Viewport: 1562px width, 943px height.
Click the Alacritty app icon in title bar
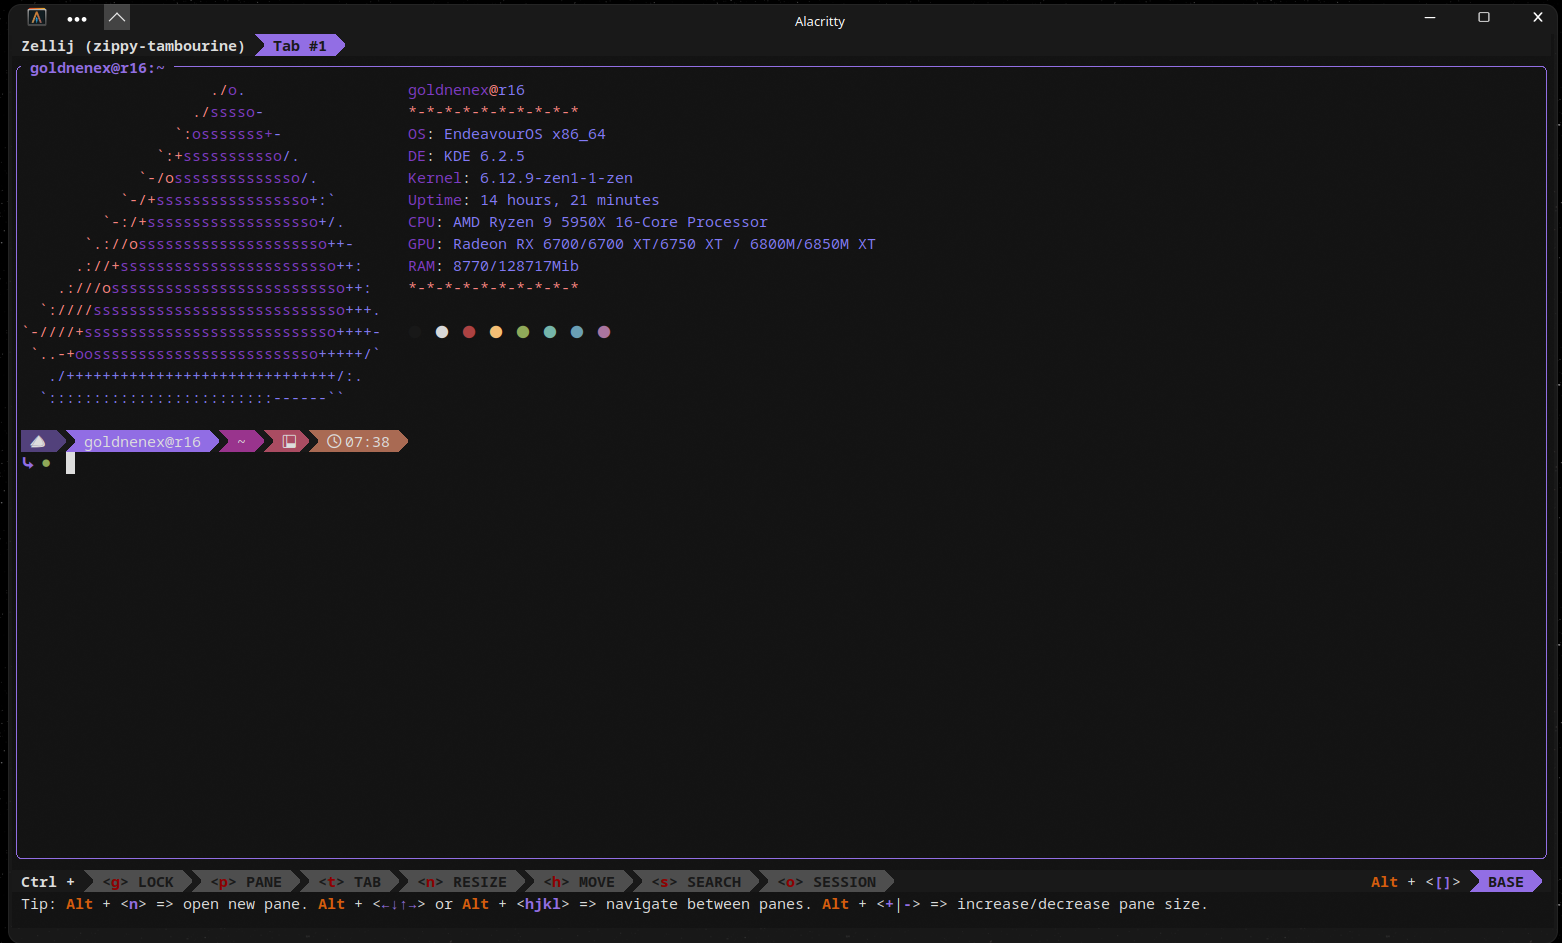(x=37, y=17)
